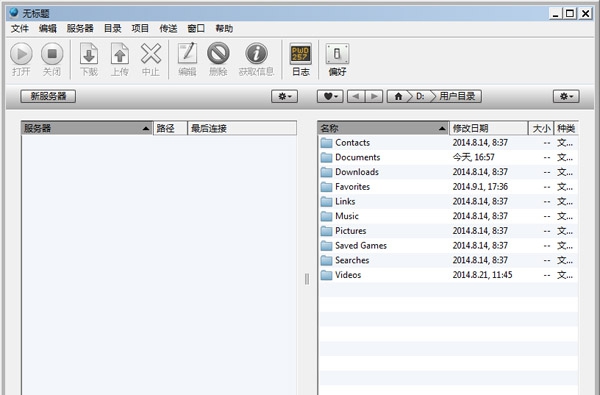Screen dimensions: 600x395
Task: Click the 路径 column header
Action: 170,128
